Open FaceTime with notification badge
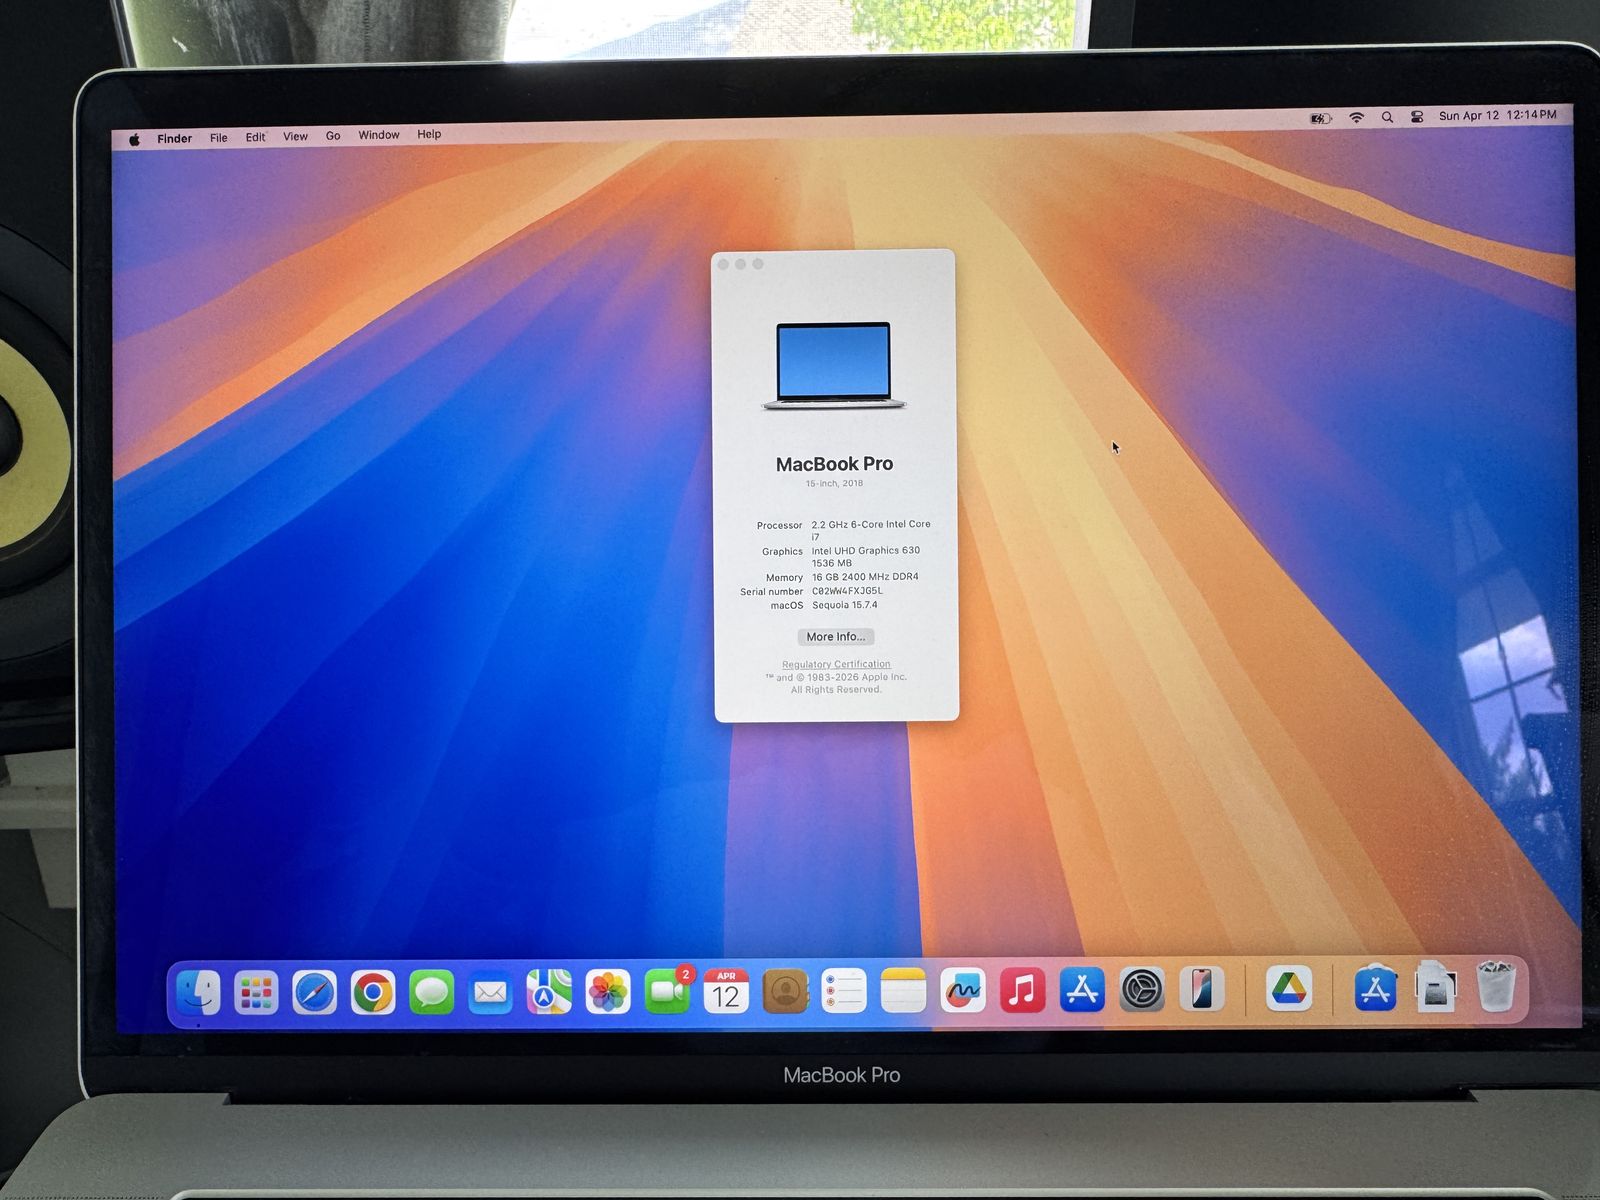Image resolution: width=1600 pixels, height=1200 pixels. tap(667, 992)
